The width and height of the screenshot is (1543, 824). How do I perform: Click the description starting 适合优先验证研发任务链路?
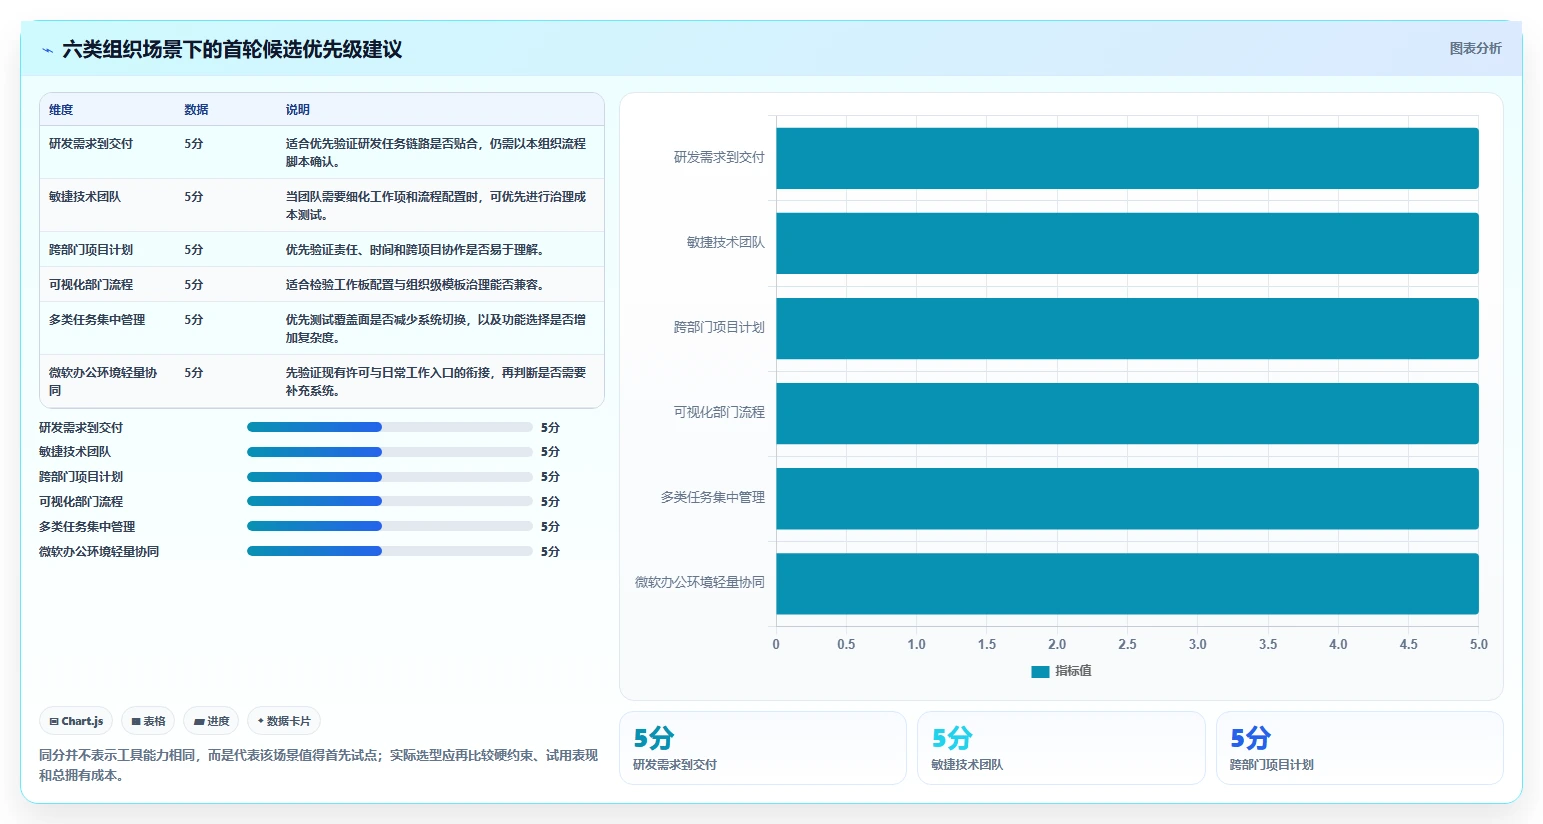coord(436,153)
